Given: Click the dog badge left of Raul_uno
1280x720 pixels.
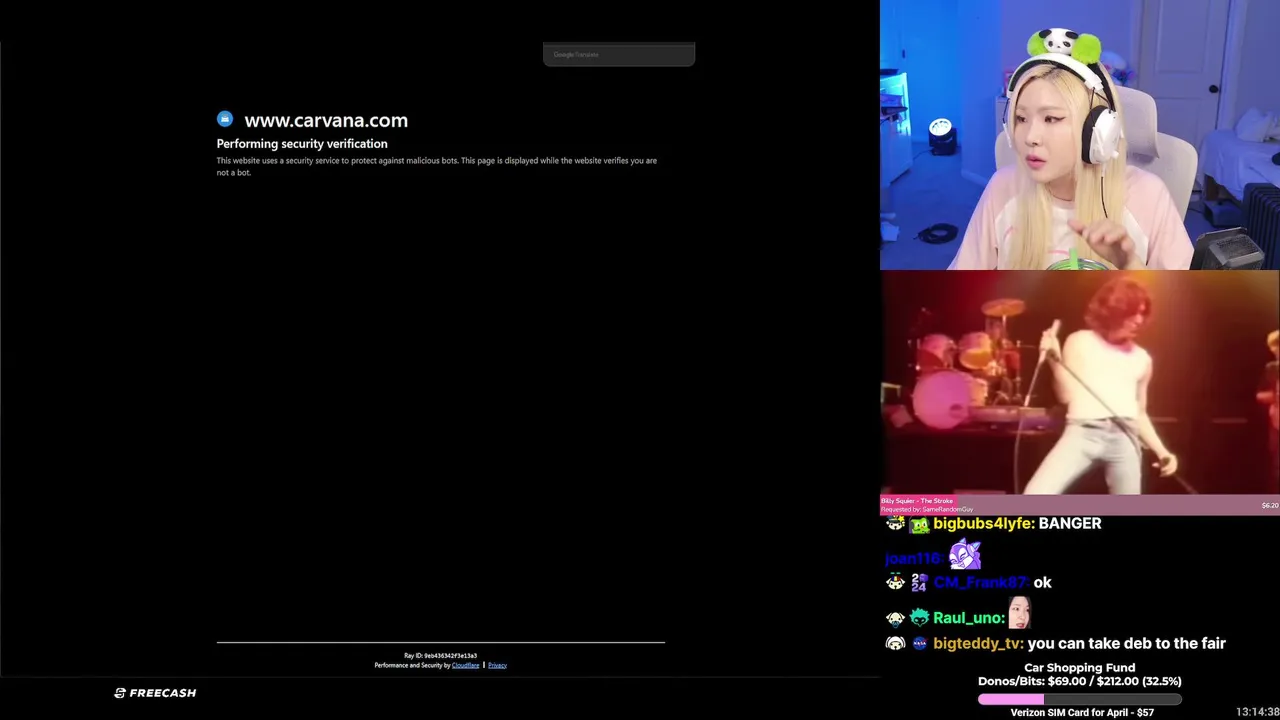Looking at the screenshot, I should point(895,618).
